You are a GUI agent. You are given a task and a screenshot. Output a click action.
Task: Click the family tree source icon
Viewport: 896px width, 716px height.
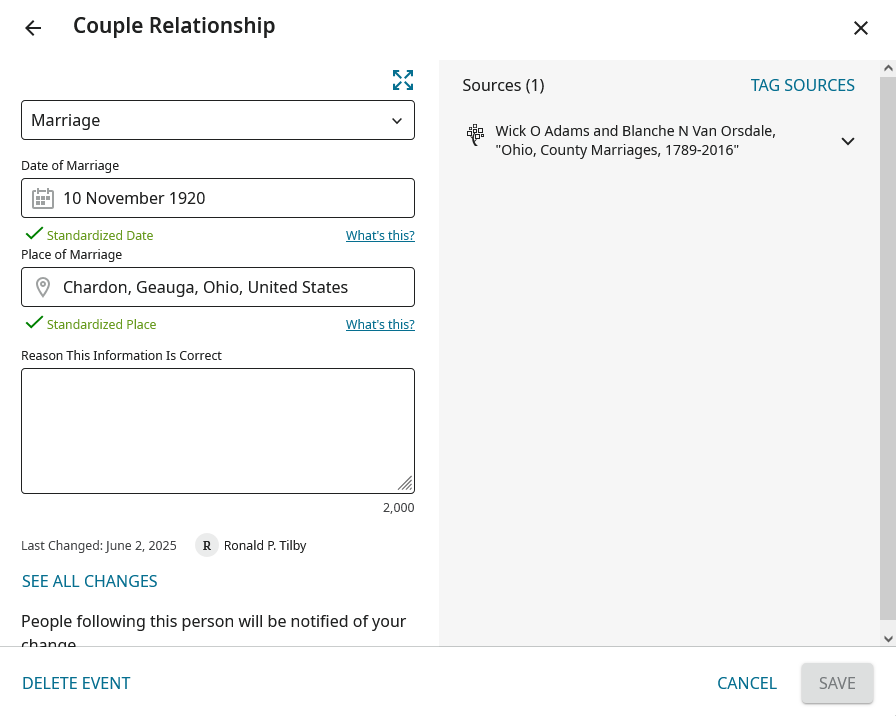475,135
